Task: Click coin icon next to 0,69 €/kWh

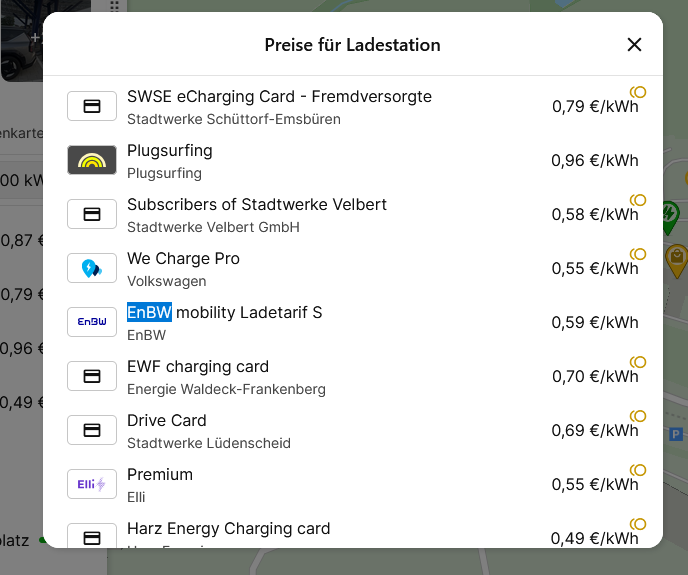Action: (638, 416)
